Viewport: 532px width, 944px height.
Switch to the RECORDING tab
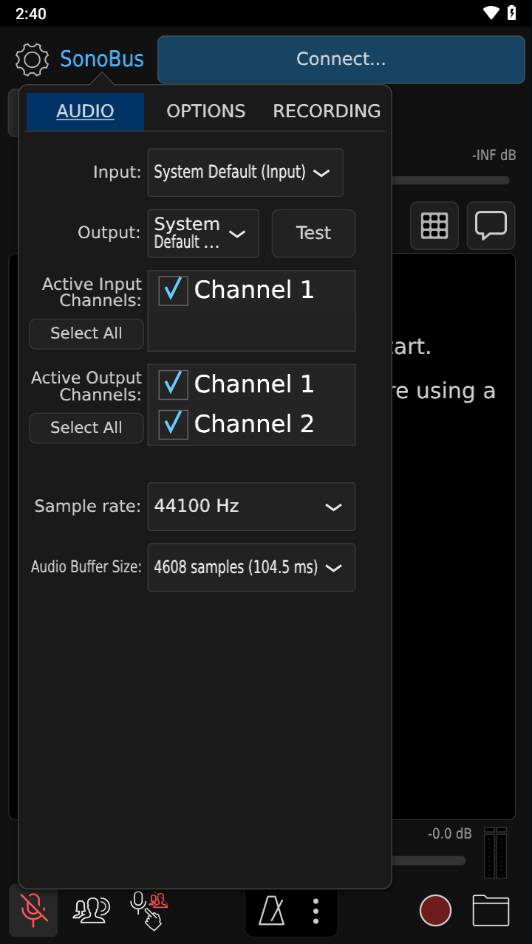tap(327, 111)
